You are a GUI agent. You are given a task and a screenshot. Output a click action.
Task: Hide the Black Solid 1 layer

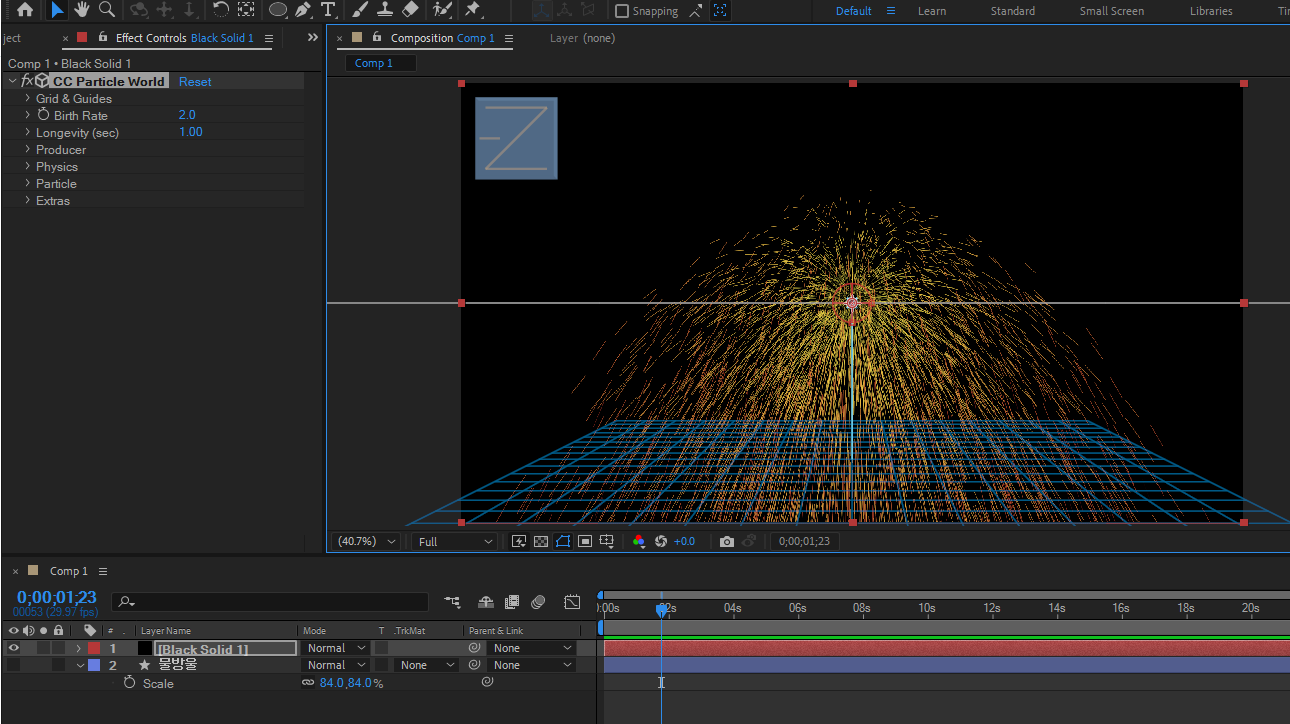click(x=14, y=648)
